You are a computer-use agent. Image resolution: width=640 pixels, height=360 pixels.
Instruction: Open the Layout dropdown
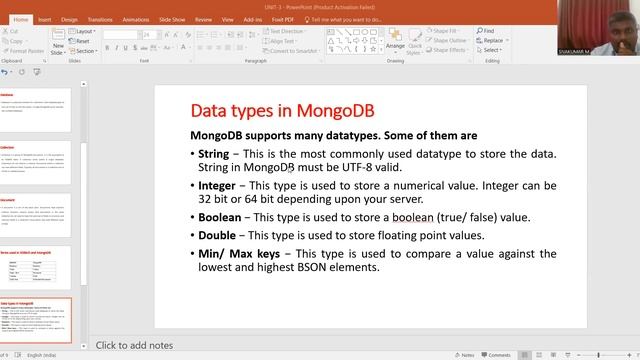coord(82,31)
